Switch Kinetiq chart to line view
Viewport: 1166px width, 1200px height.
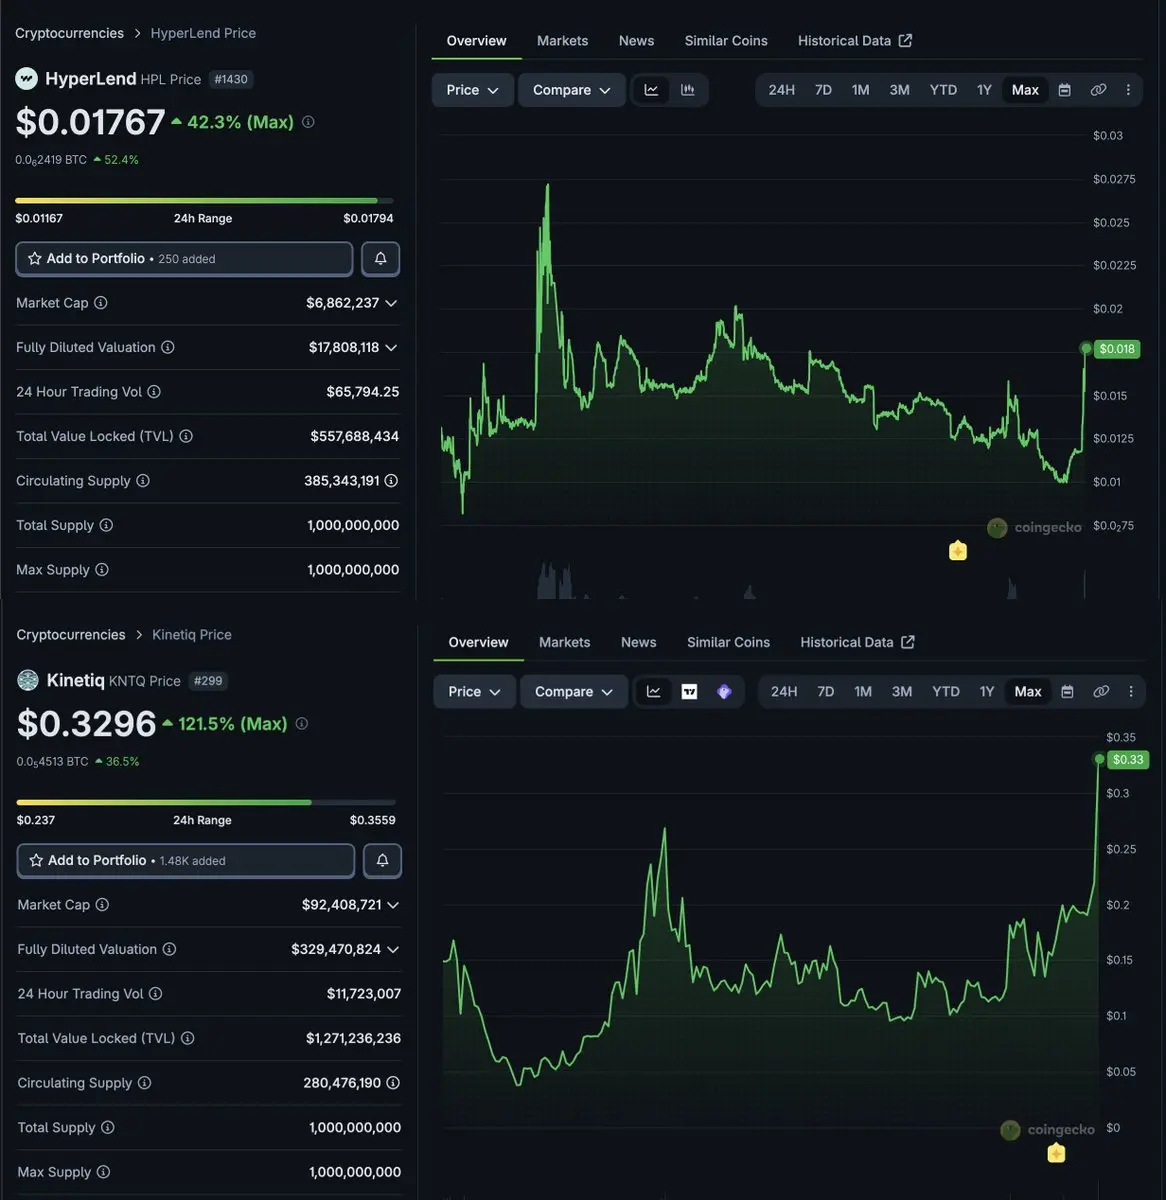(x=653, y=692)
